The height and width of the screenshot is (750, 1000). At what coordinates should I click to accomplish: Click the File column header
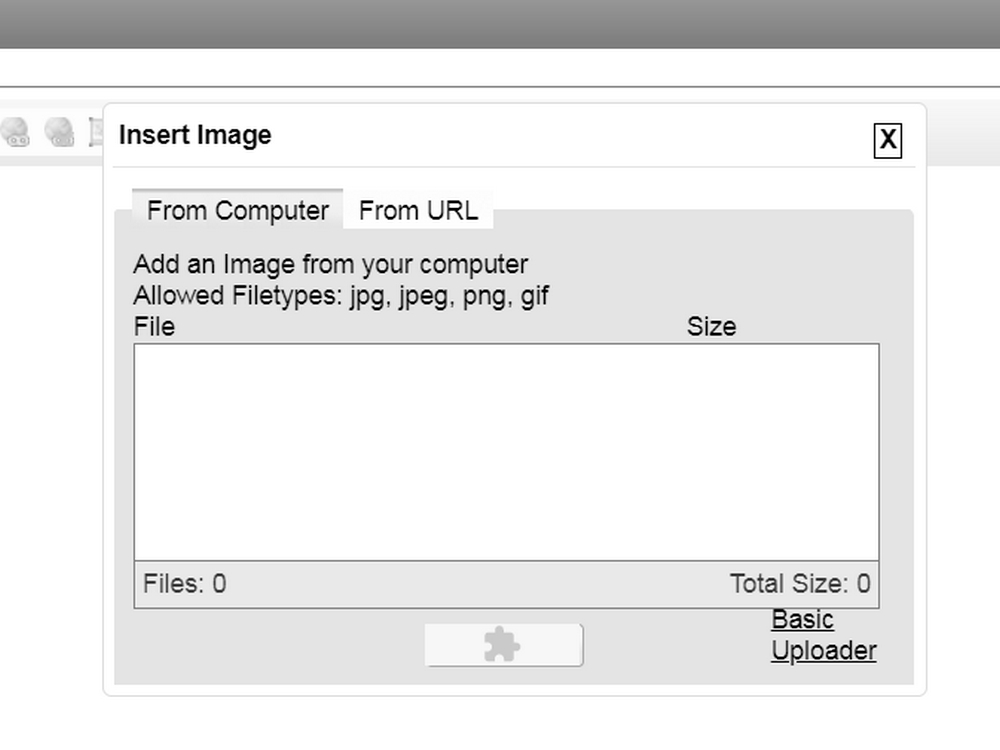point(154,327)
